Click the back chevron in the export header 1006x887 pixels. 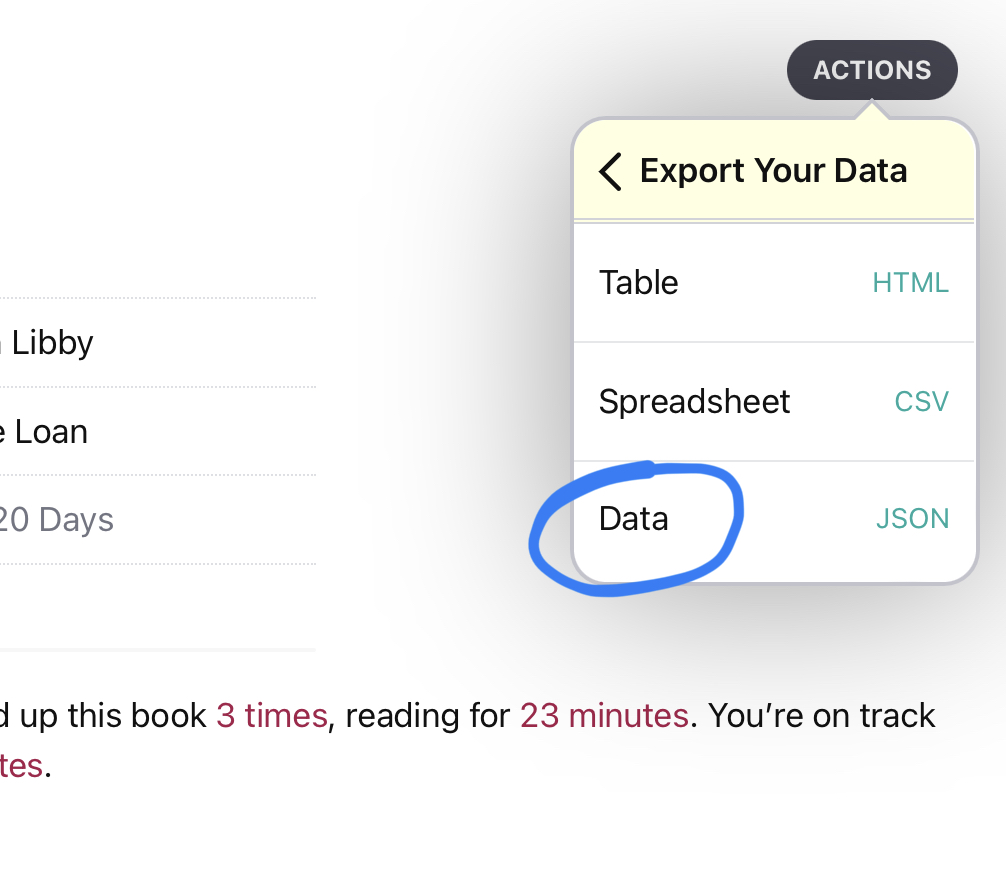pyautogui.click(x=611, y=171)
